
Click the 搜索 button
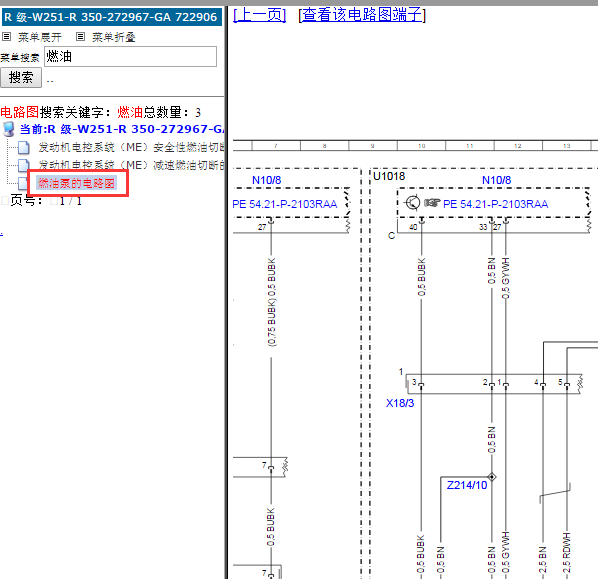point(21,78)
